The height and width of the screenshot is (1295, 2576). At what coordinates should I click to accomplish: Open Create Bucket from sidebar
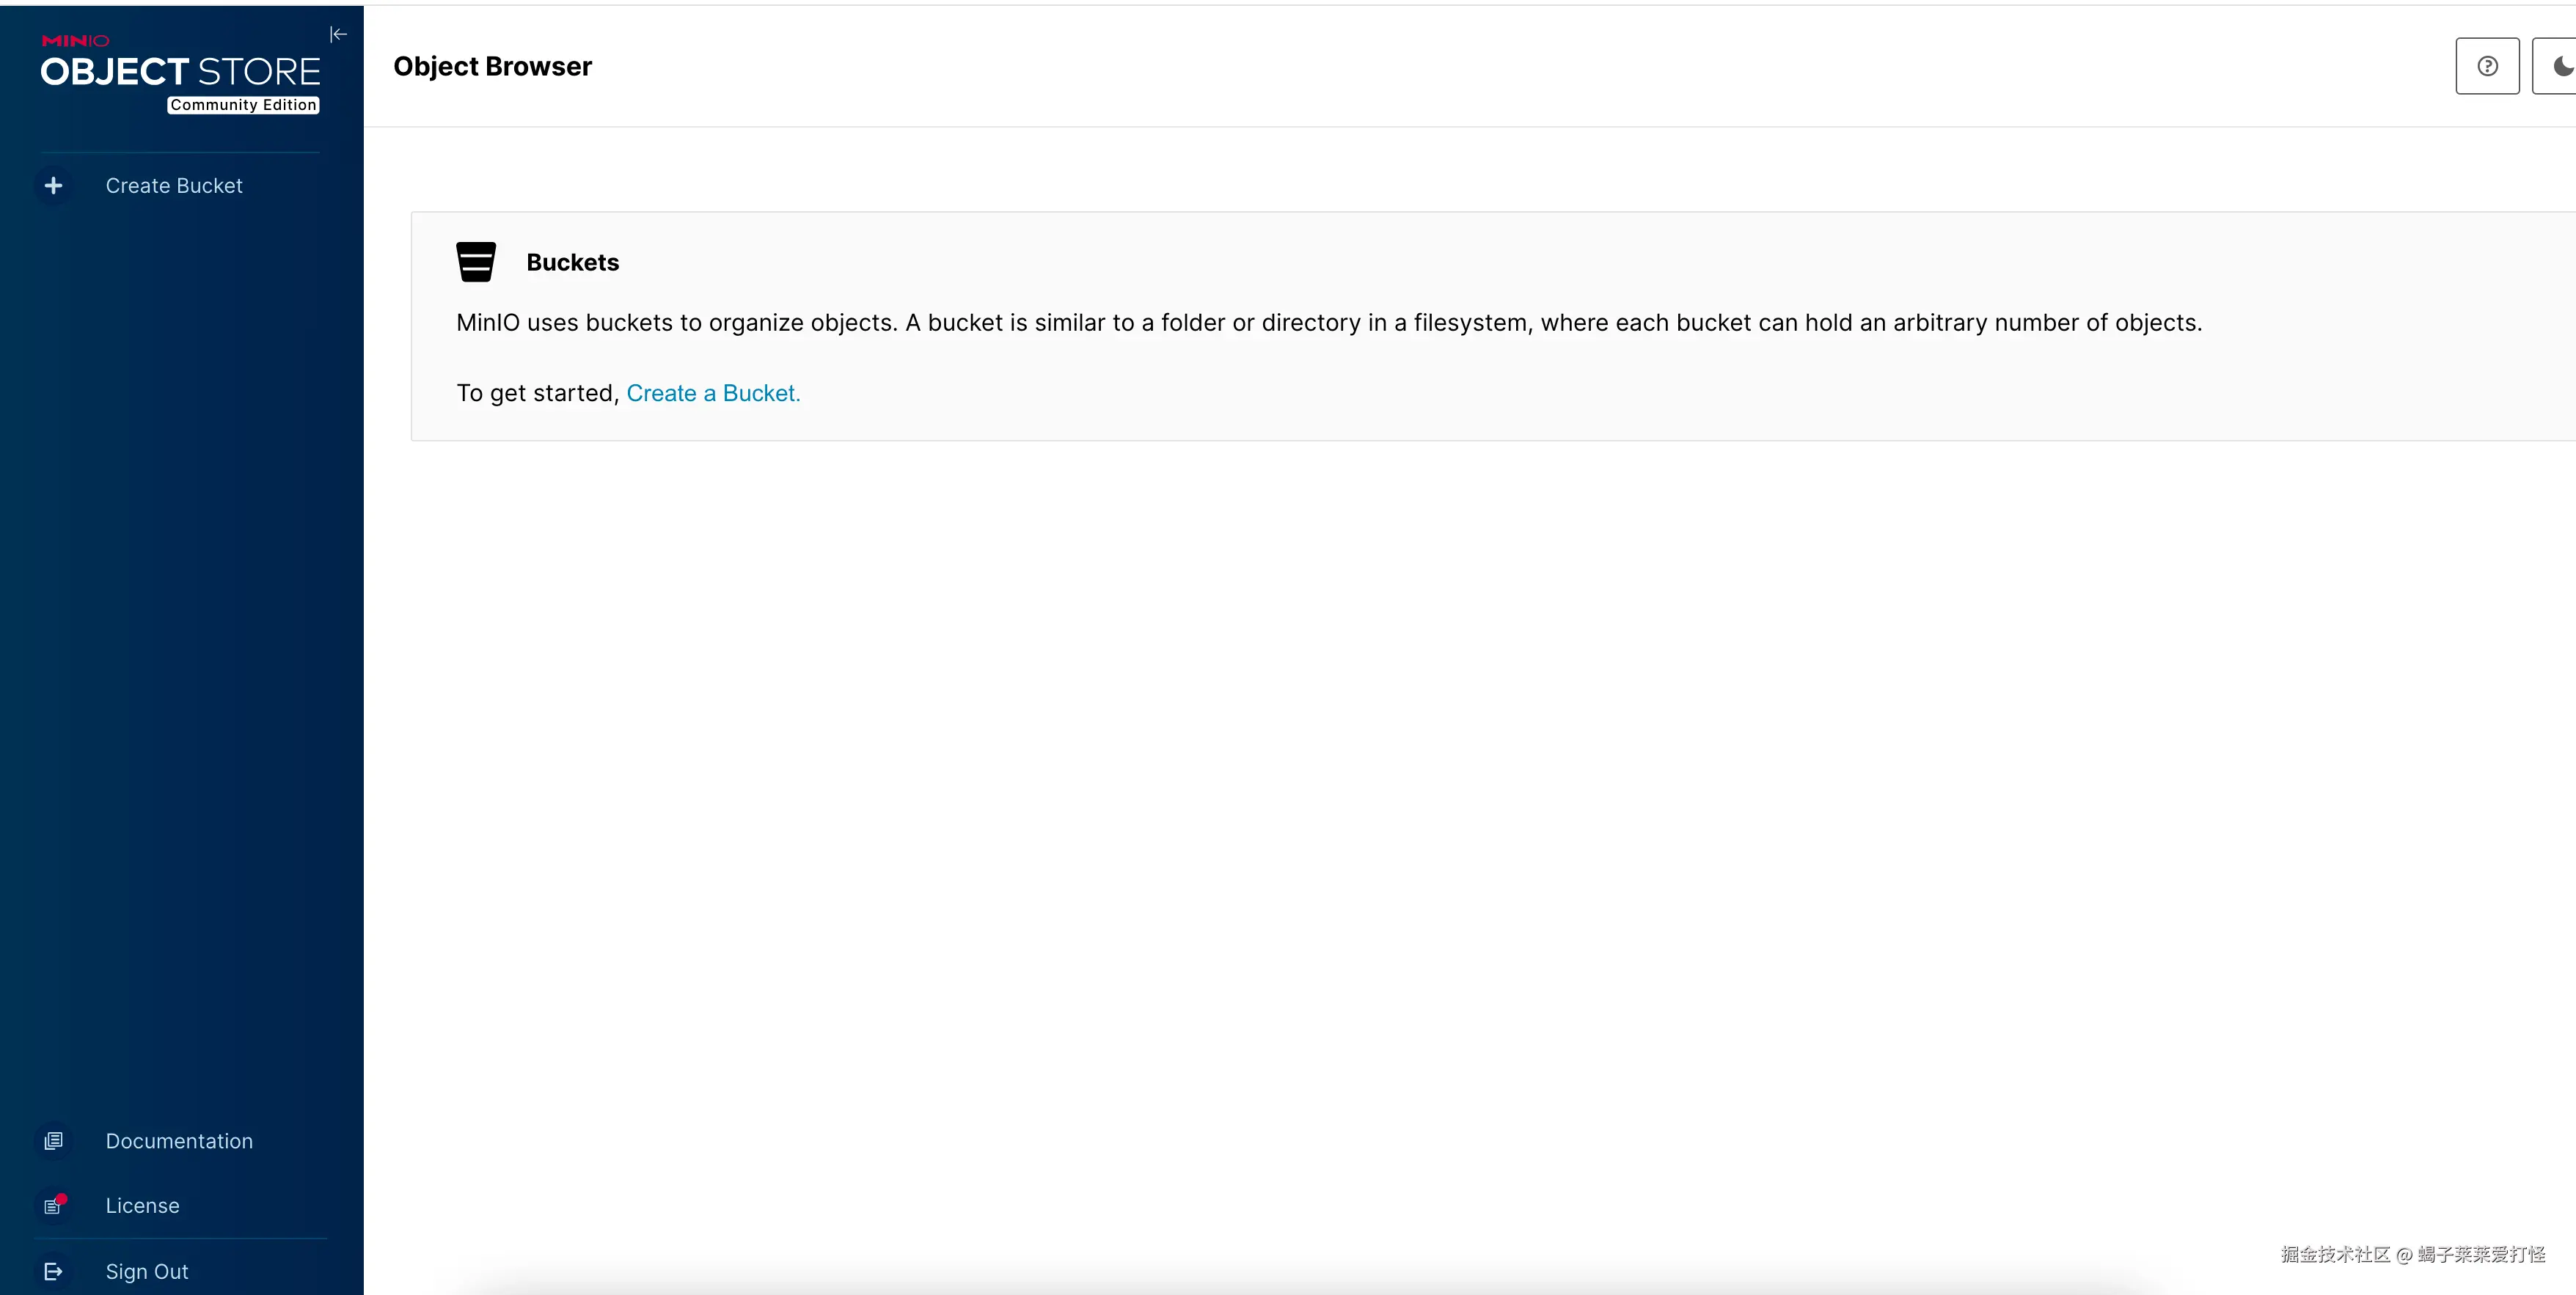174,186
